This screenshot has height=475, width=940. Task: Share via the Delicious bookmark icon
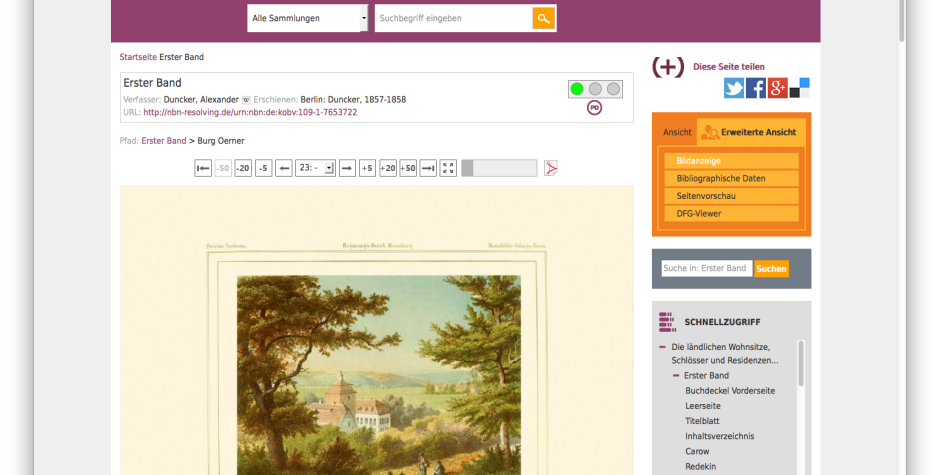(x=800, y=88)
